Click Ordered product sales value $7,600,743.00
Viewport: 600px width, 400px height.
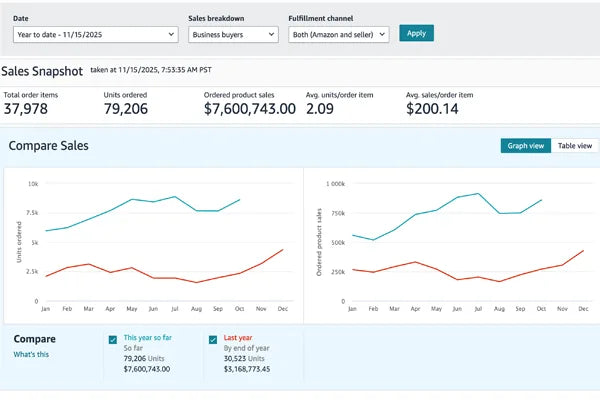[x=250, y=109]
